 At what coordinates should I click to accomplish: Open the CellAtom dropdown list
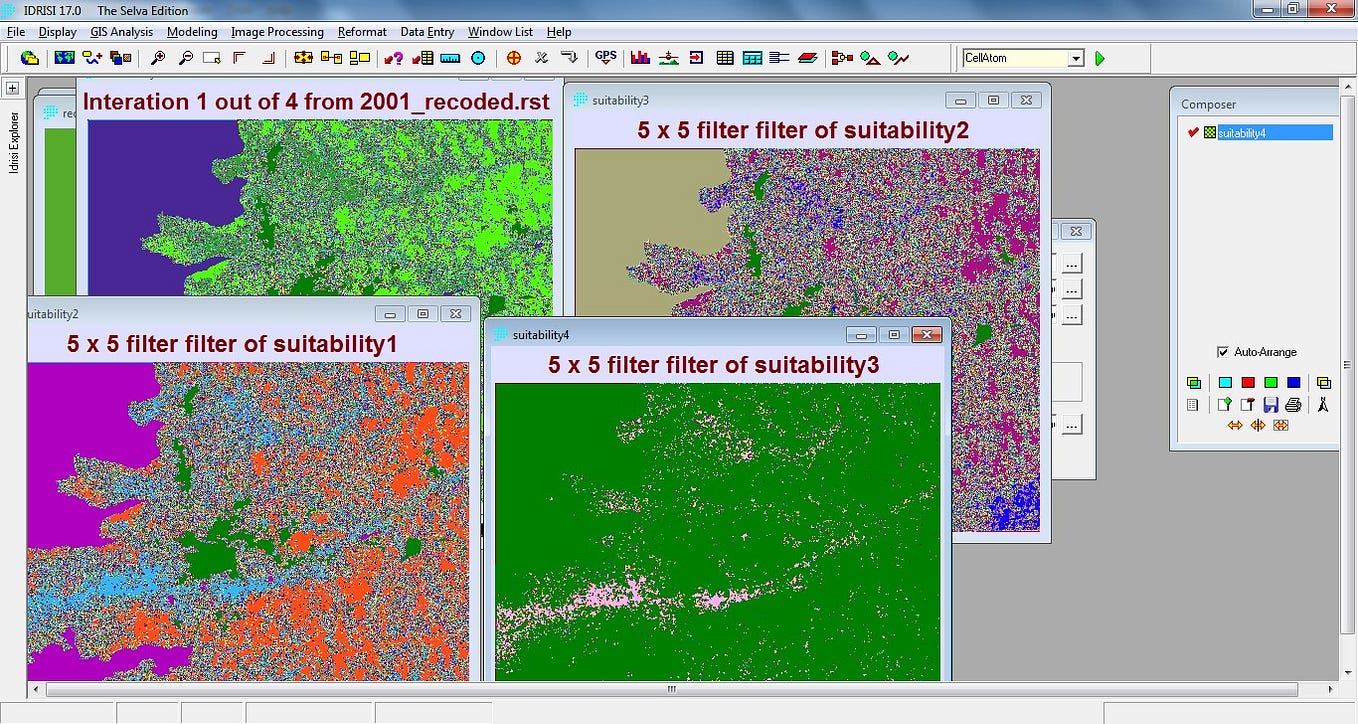[x=1078, y=58]
